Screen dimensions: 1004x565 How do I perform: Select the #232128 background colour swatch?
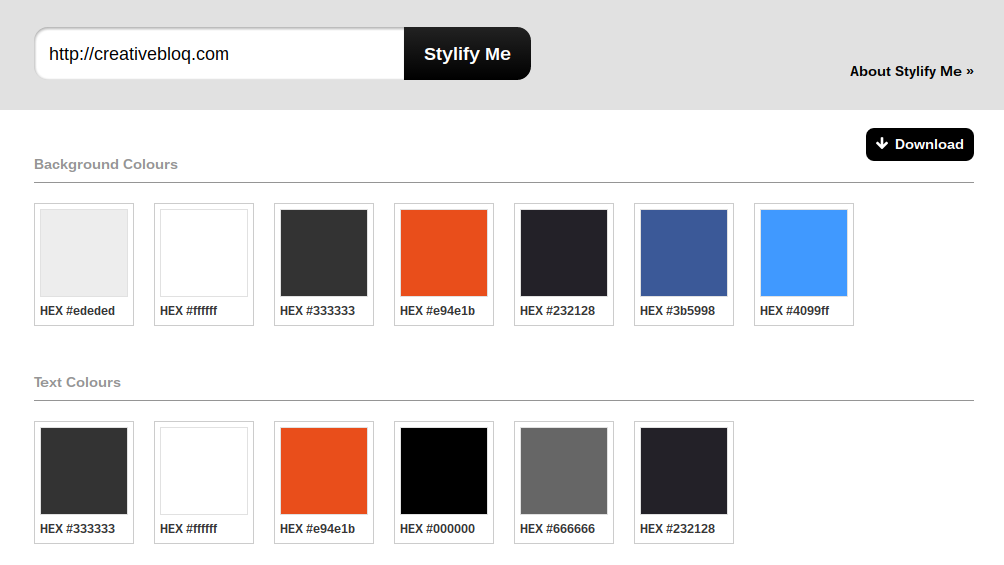564,253
